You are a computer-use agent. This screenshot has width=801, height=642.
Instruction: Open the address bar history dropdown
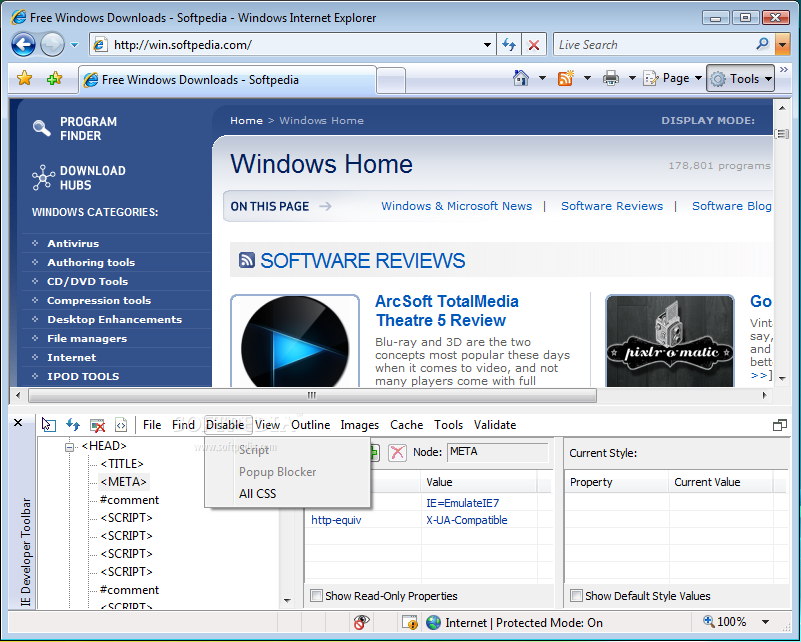click(488, 45)
